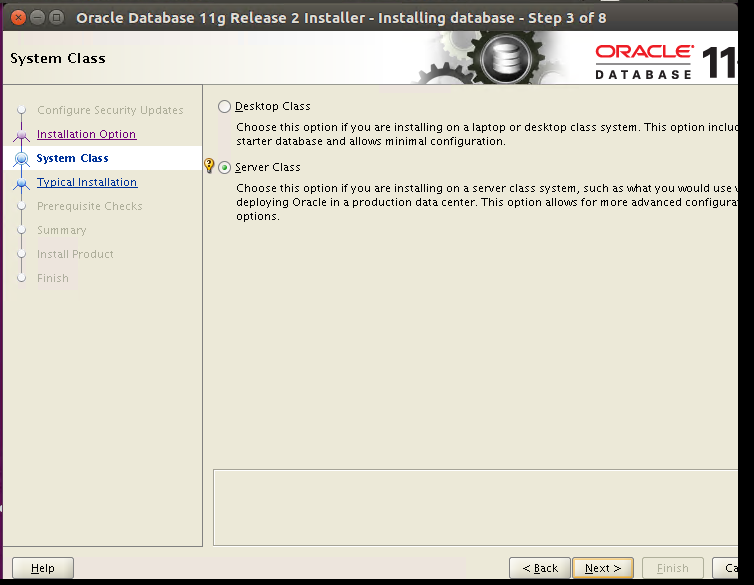
Task: Click the System Class page heading
Action: 58,58
